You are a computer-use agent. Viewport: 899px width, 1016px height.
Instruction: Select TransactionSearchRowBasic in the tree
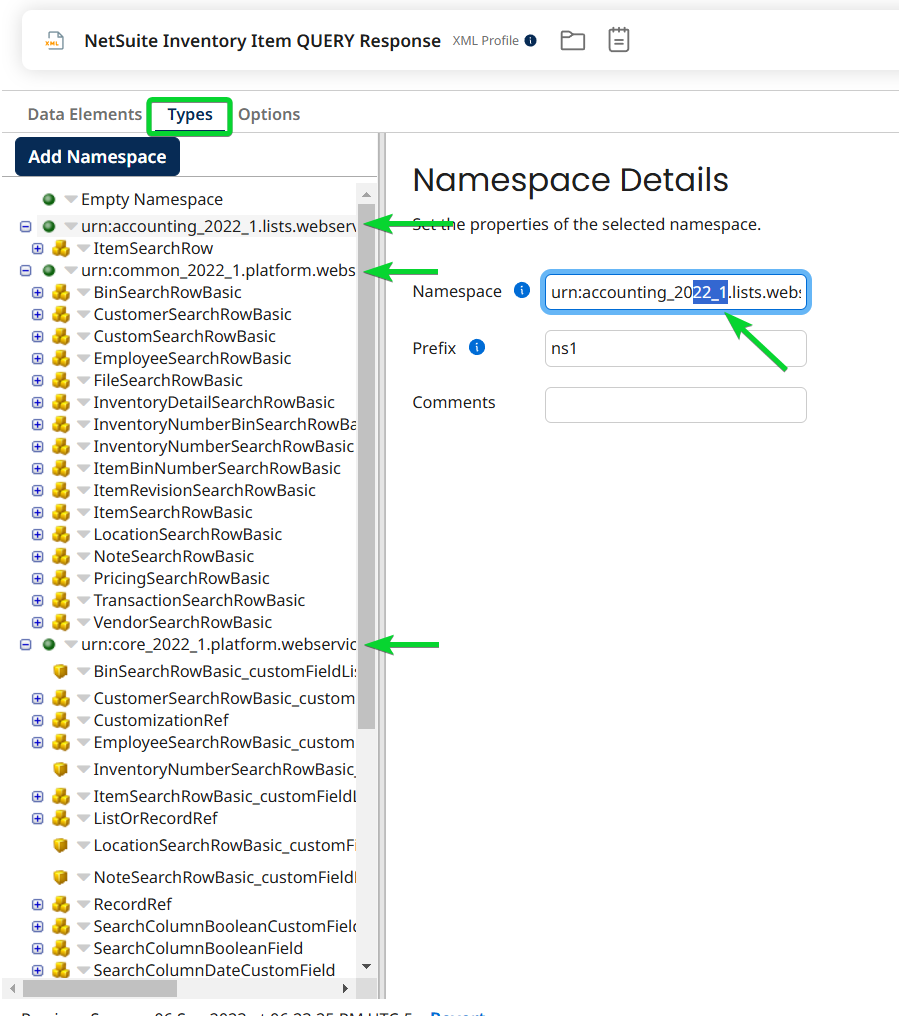[199, 601]
